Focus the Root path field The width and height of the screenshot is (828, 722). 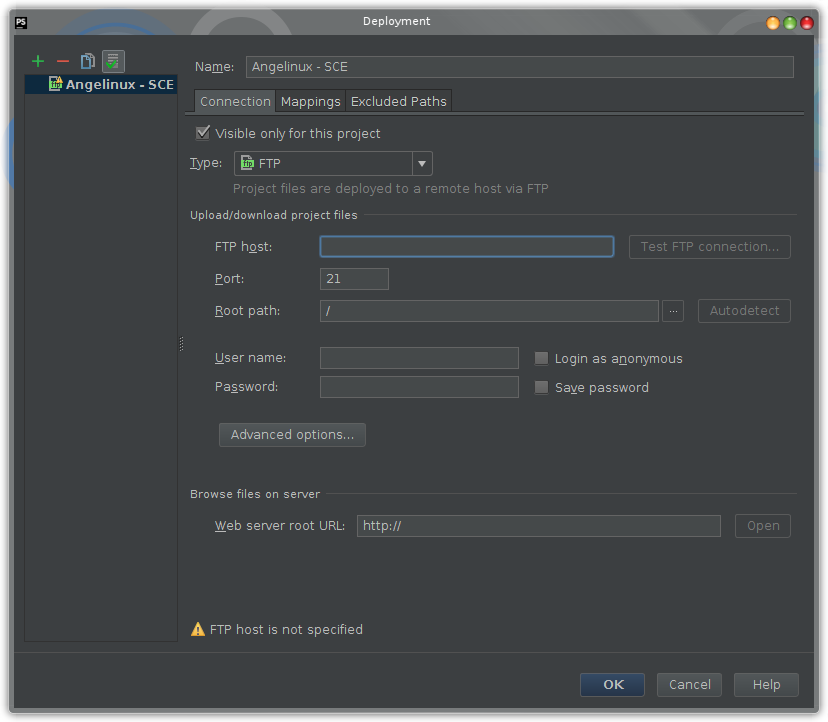(489, 311)
